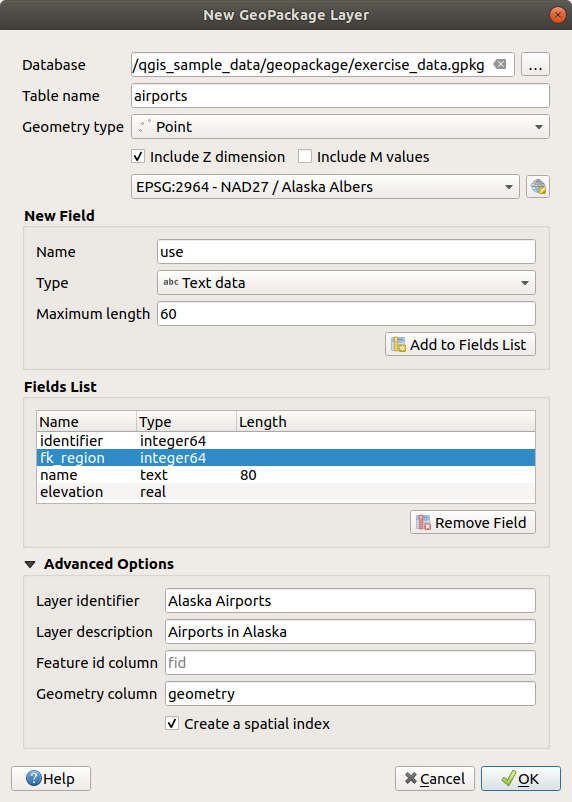Browse for database with the ellipsis button

(535, 64)
